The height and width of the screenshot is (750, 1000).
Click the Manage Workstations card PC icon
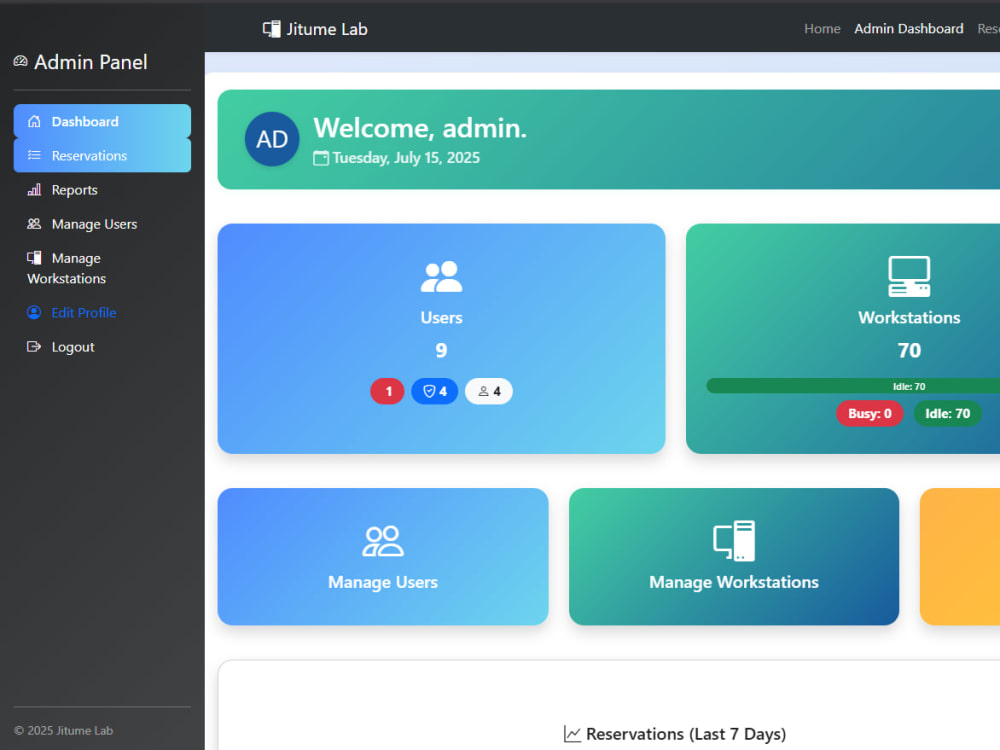click(x=734, y=541)
